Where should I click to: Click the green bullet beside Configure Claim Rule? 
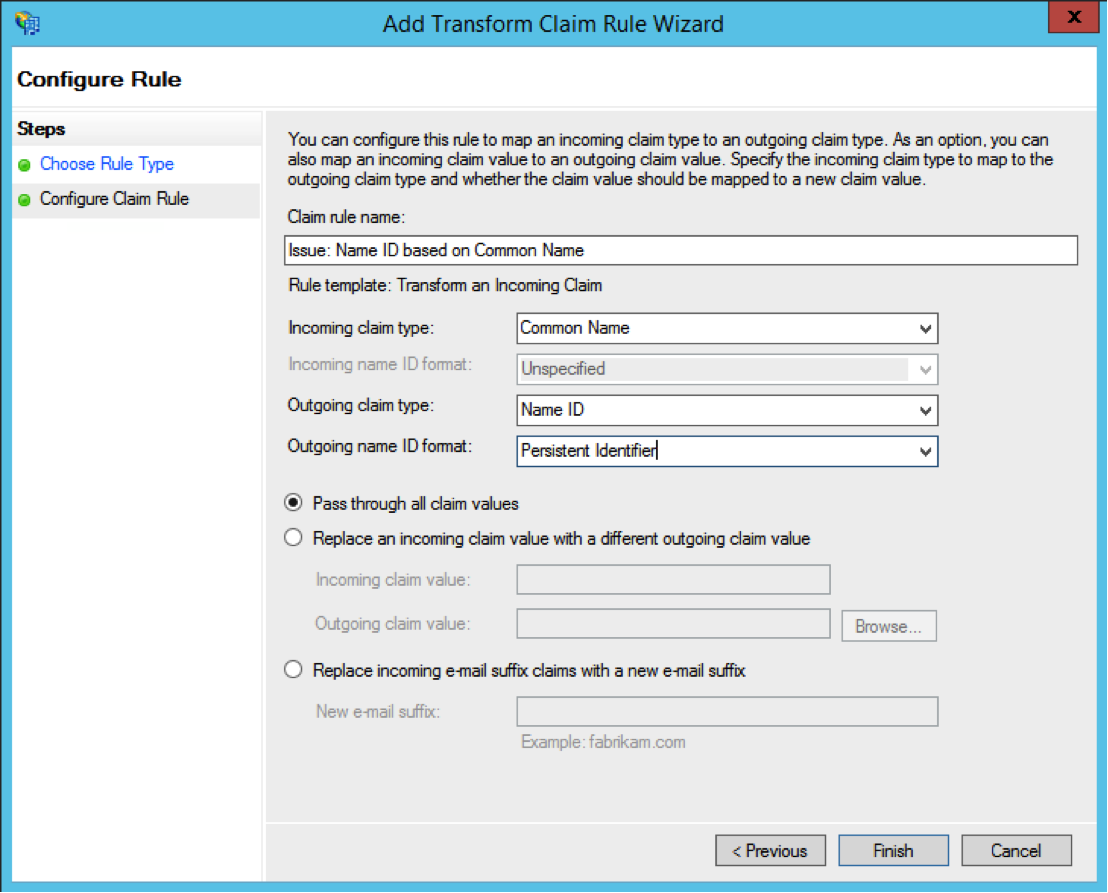coord(25,200)
